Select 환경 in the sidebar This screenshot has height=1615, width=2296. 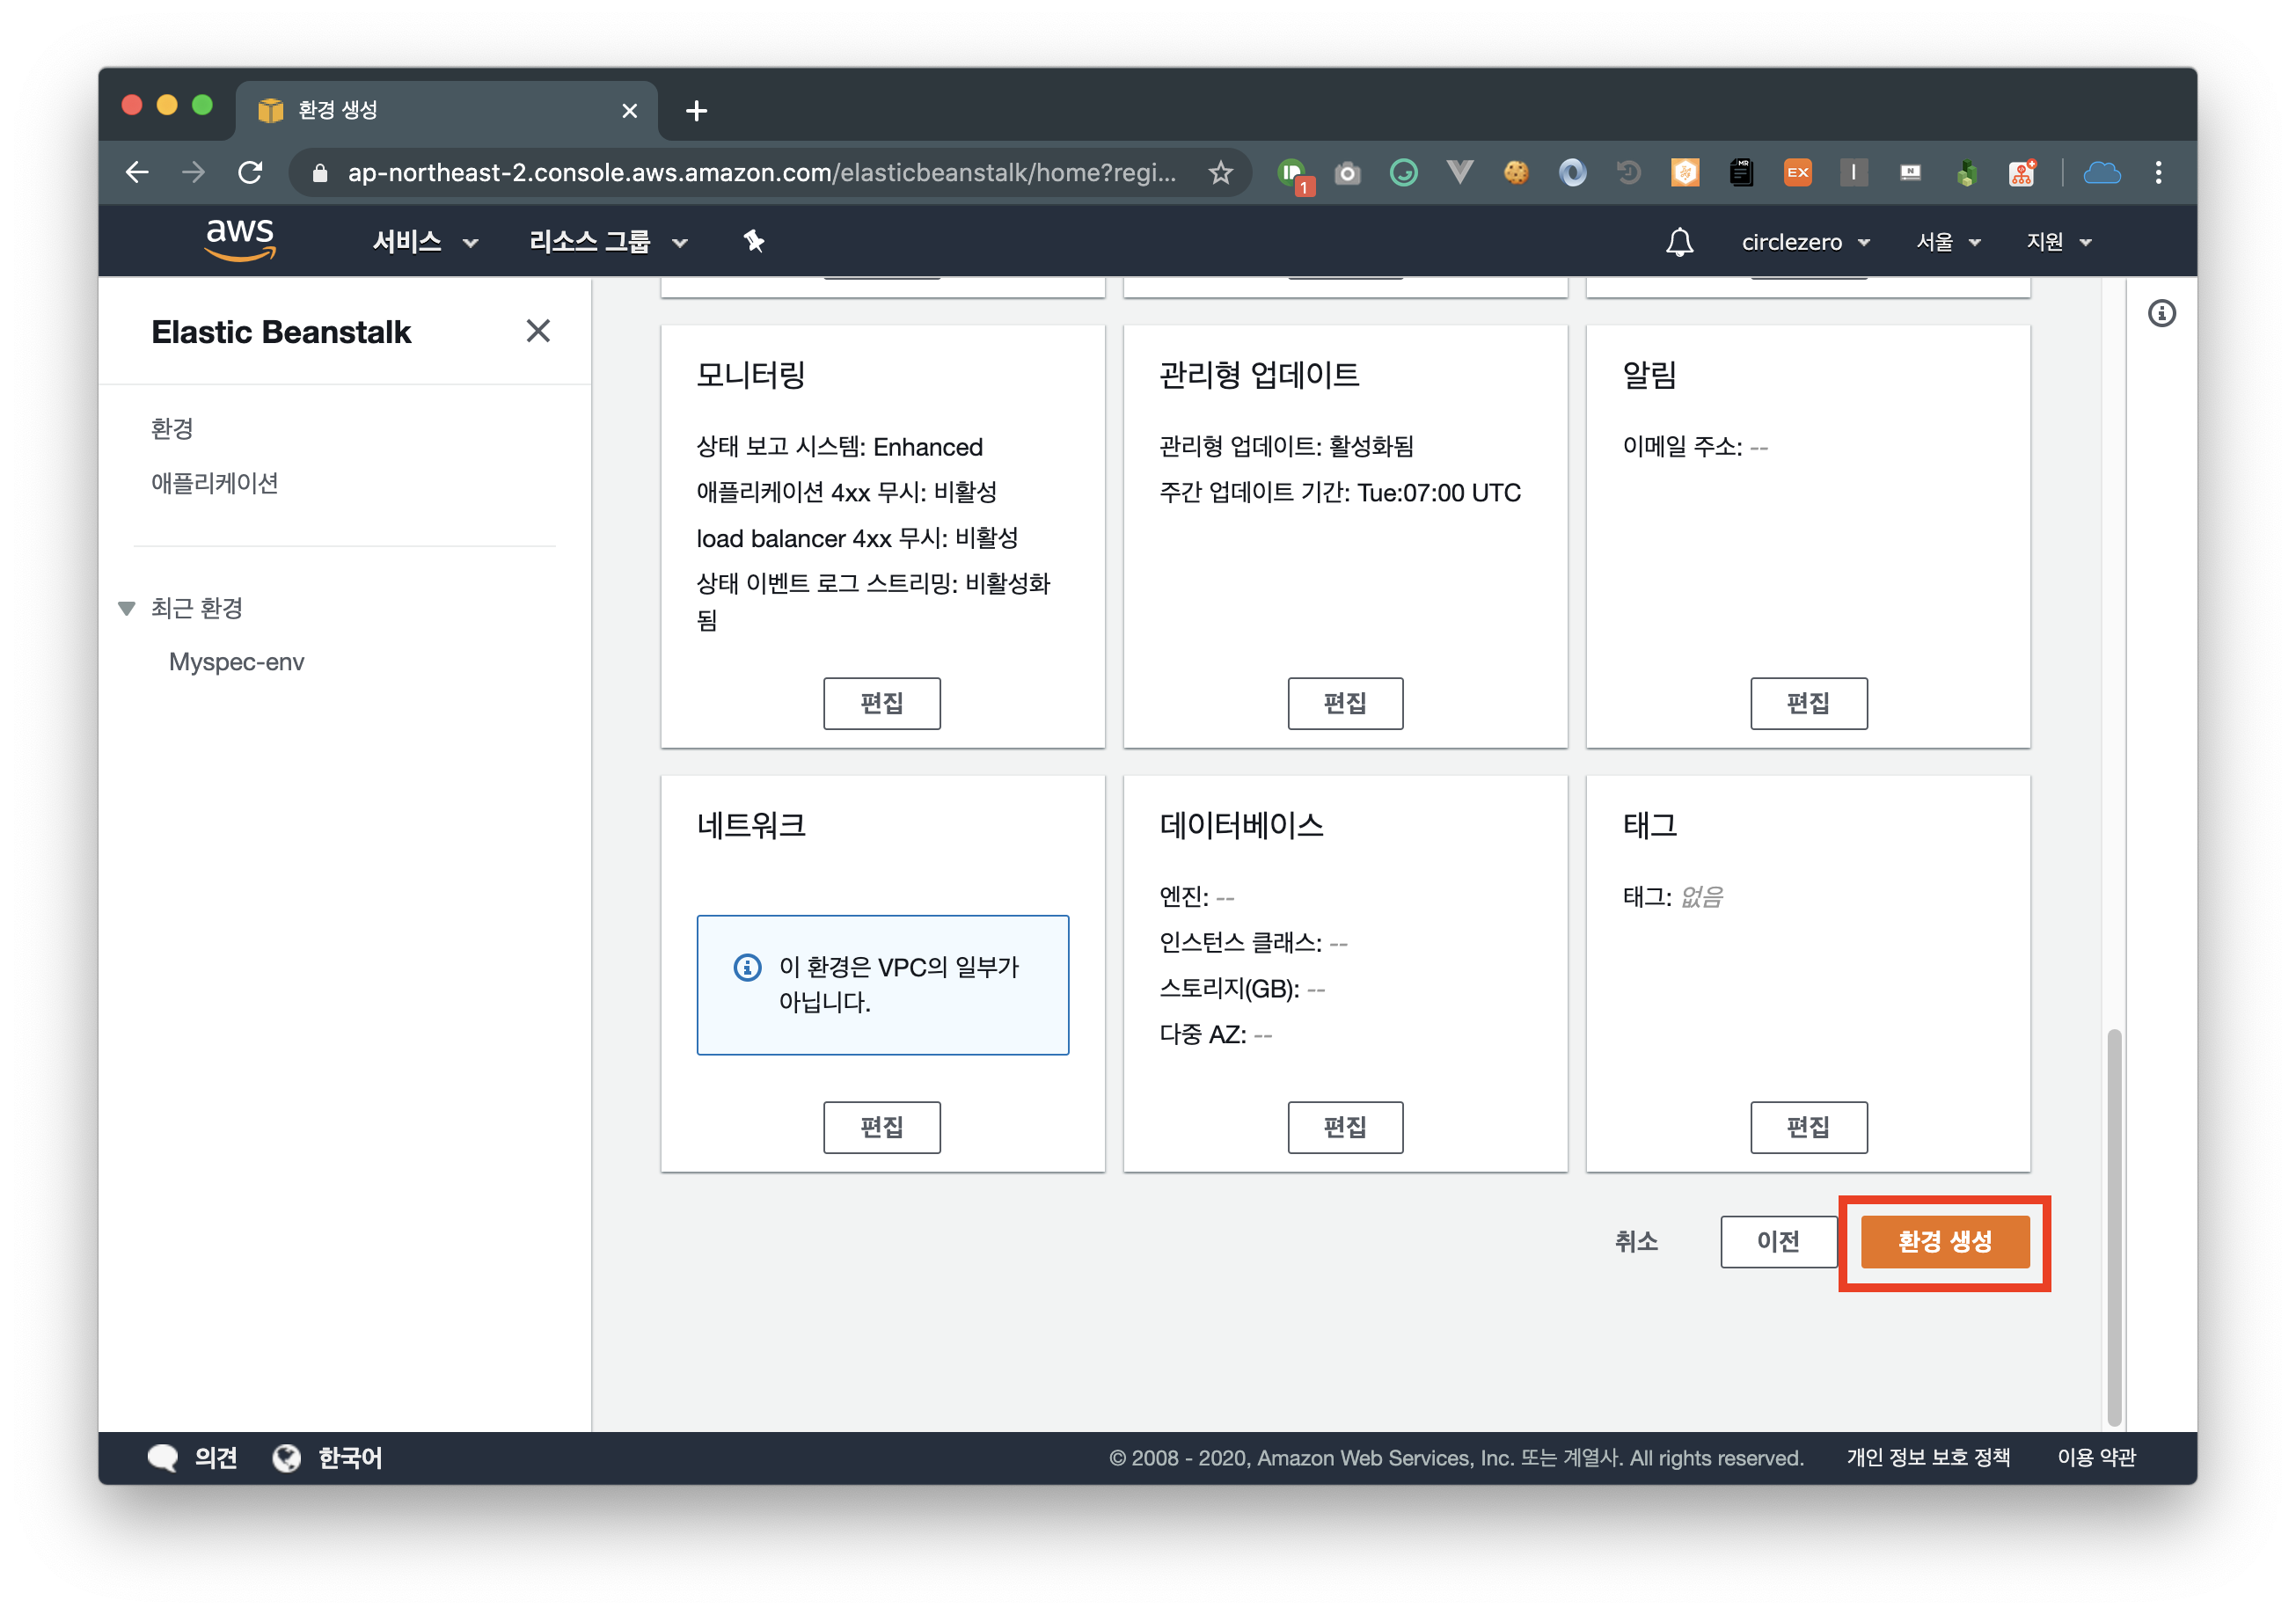coord(172,429)
